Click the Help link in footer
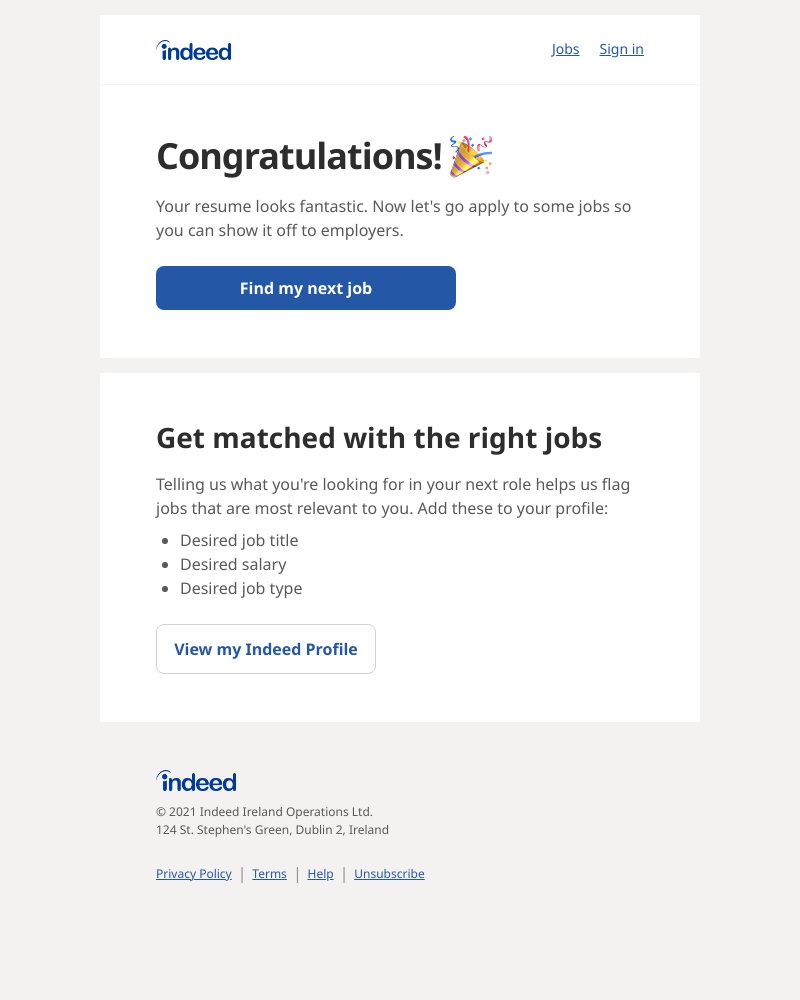 [x=320, y=873]
